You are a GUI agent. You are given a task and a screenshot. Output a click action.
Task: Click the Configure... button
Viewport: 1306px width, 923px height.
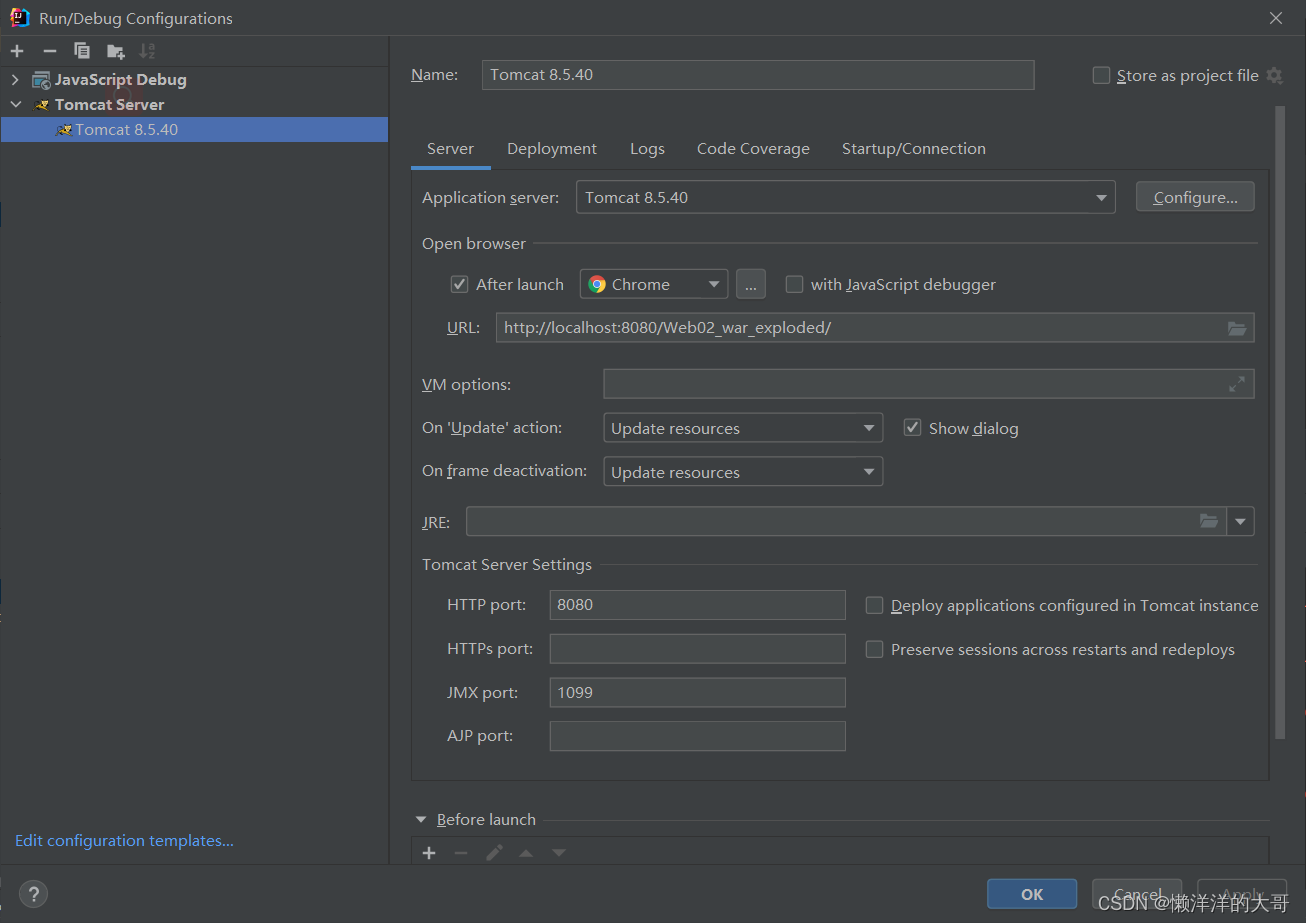pyautogui.click(x=1195, y=197)
